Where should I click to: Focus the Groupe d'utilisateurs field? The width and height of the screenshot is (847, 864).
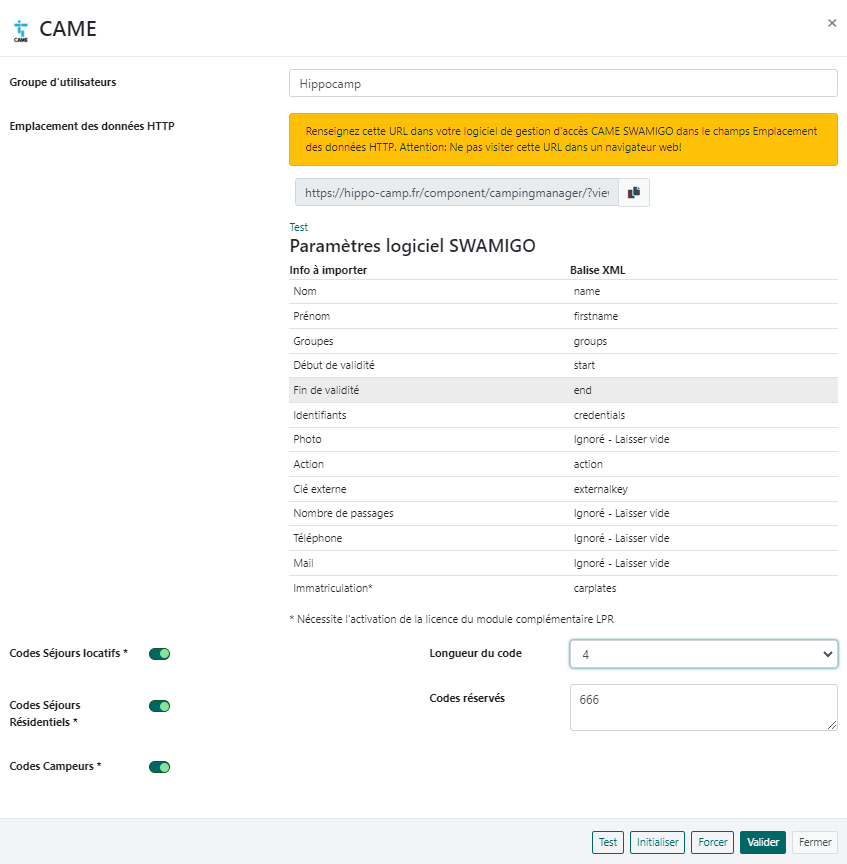[562, 84]
